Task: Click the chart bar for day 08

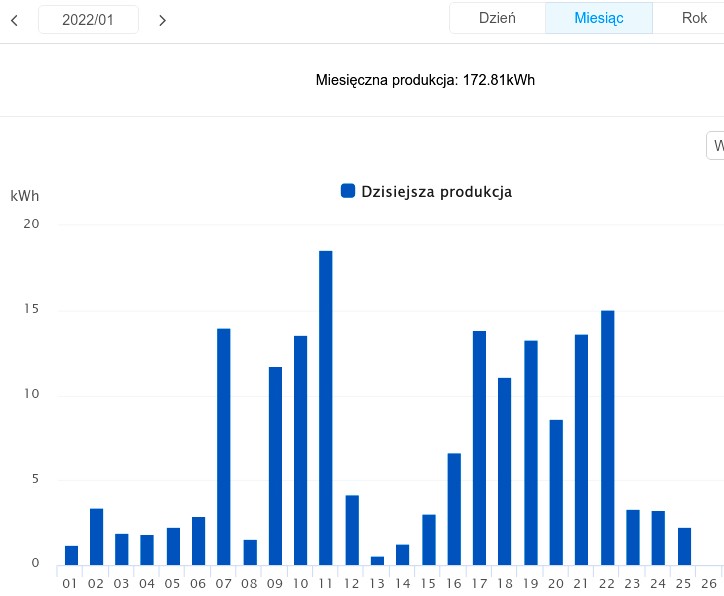Action: point(250,552)
